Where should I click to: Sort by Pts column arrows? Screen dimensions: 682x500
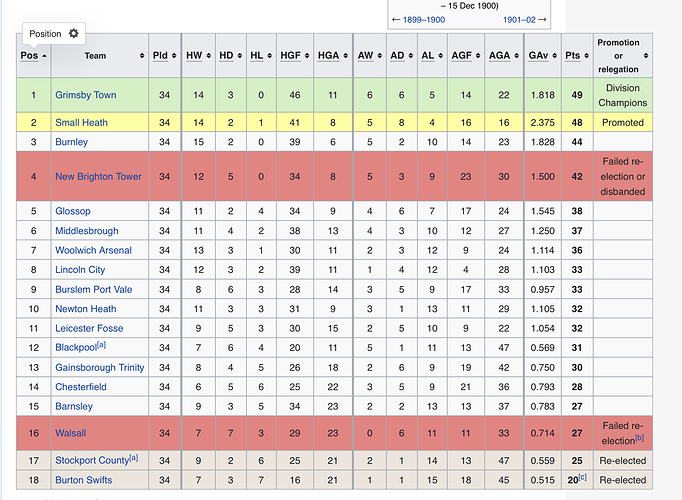coord(586,56)
